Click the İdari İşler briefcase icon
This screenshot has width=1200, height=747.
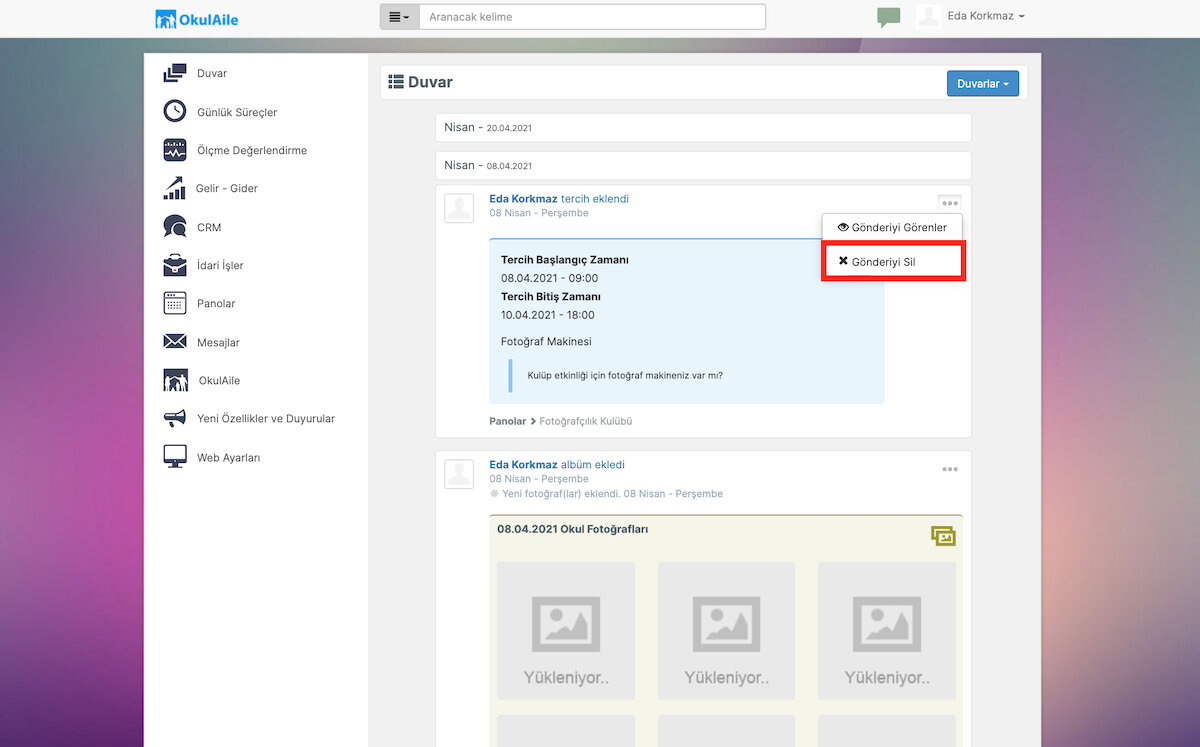point(175,265)
